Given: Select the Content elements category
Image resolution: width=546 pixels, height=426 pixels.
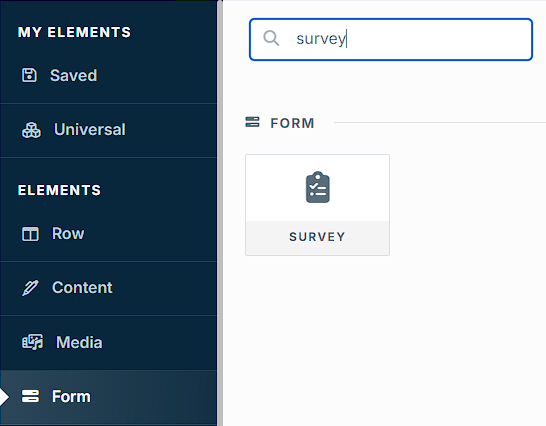Looking at the screenshot, I should tap(108, 288).
